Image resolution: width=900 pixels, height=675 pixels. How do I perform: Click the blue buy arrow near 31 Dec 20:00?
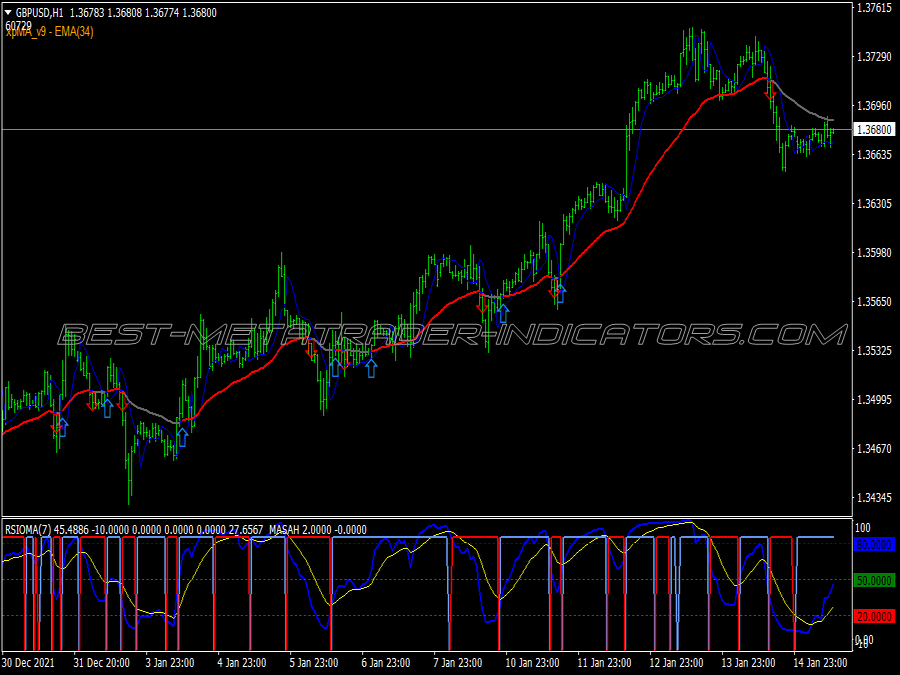point(107,408)
